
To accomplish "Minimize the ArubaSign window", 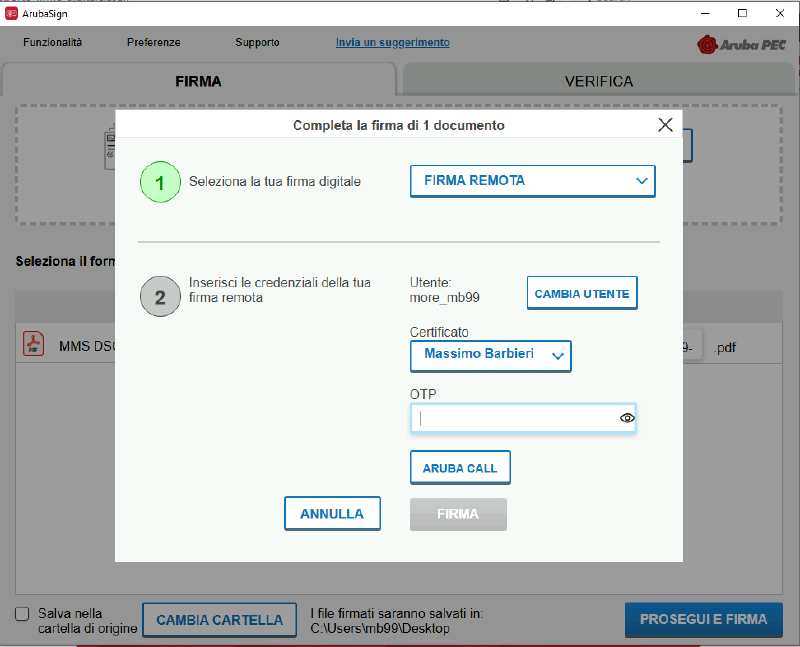I will [705, 13].
